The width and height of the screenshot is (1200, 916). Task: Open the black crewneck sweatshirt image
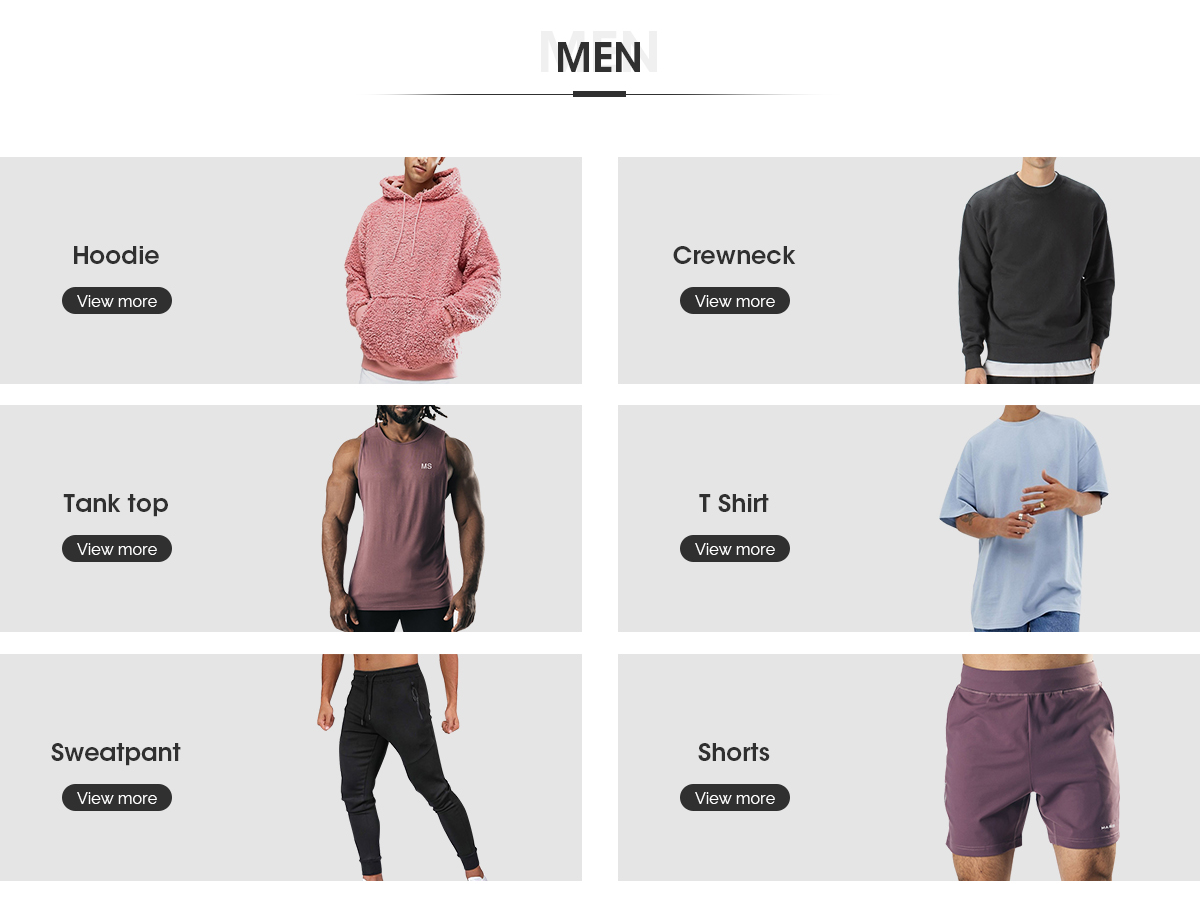1036,270
